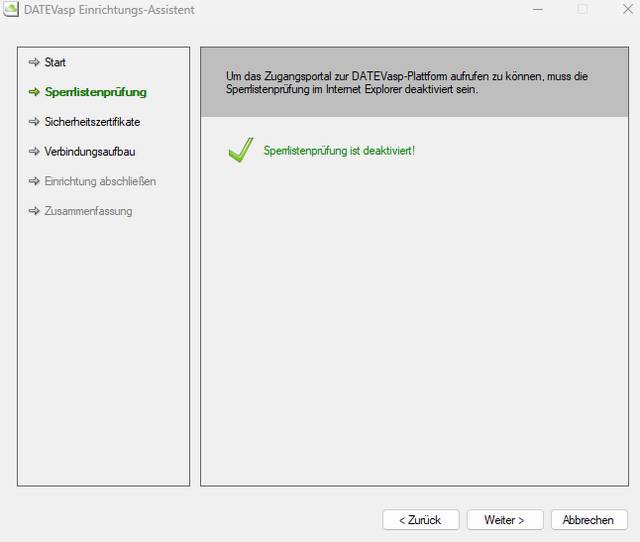Click the DATEVasp app icon in title bar
This screenshot has width=640, height=542.
point(11,9)
